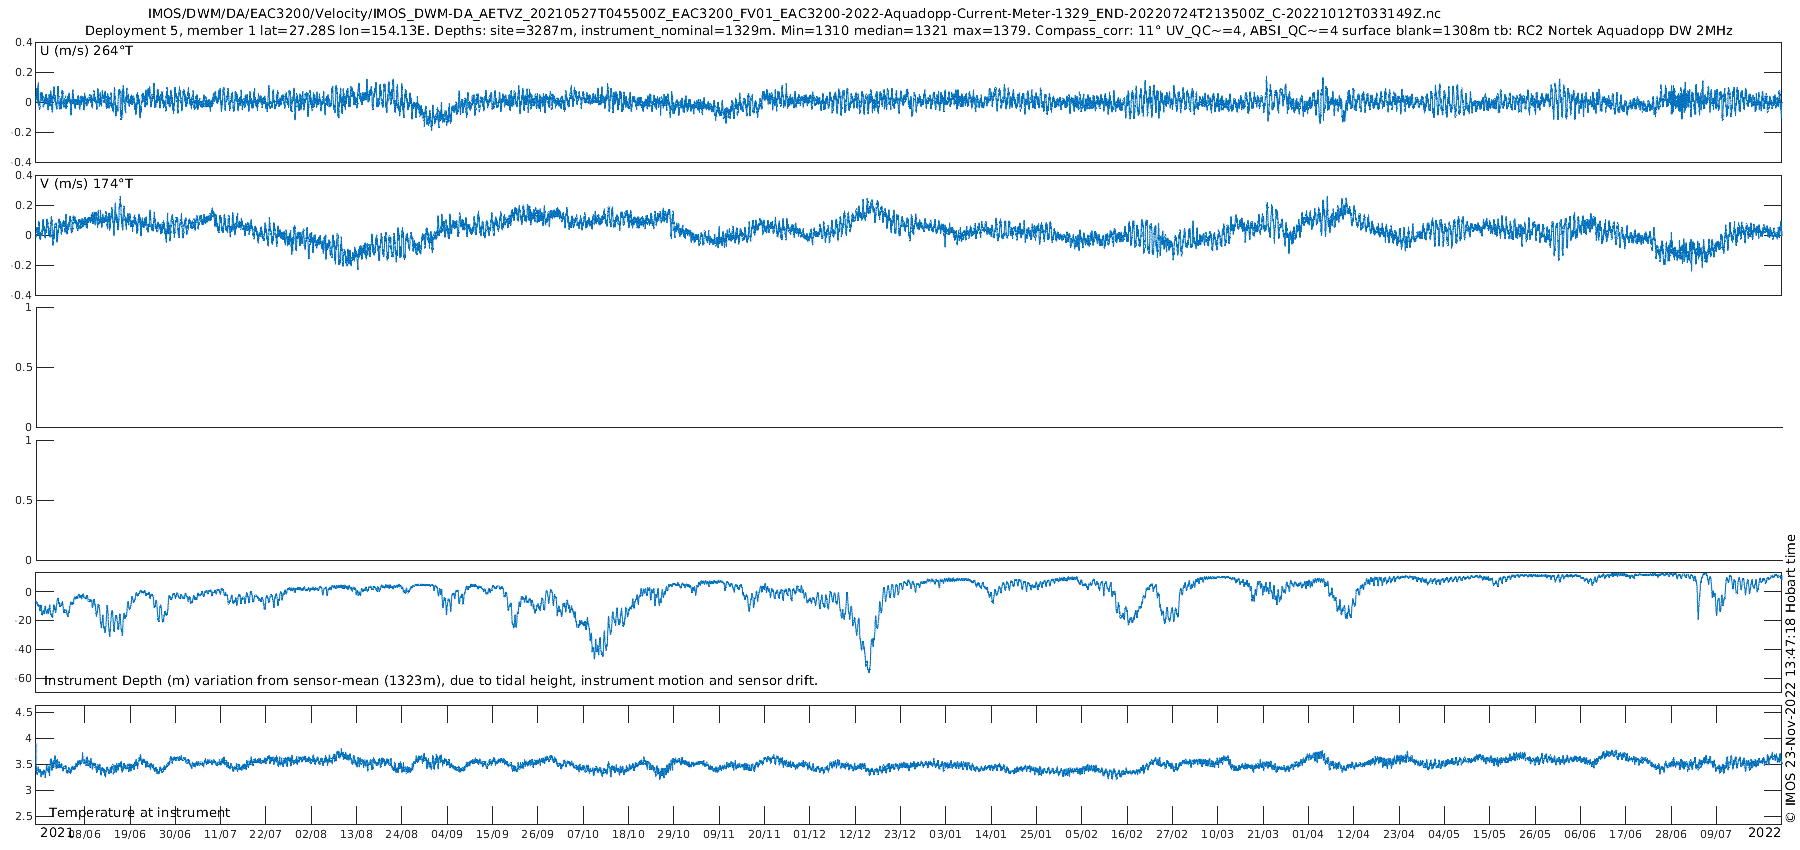Click the IMOS file path title line

tap(794, 13)
